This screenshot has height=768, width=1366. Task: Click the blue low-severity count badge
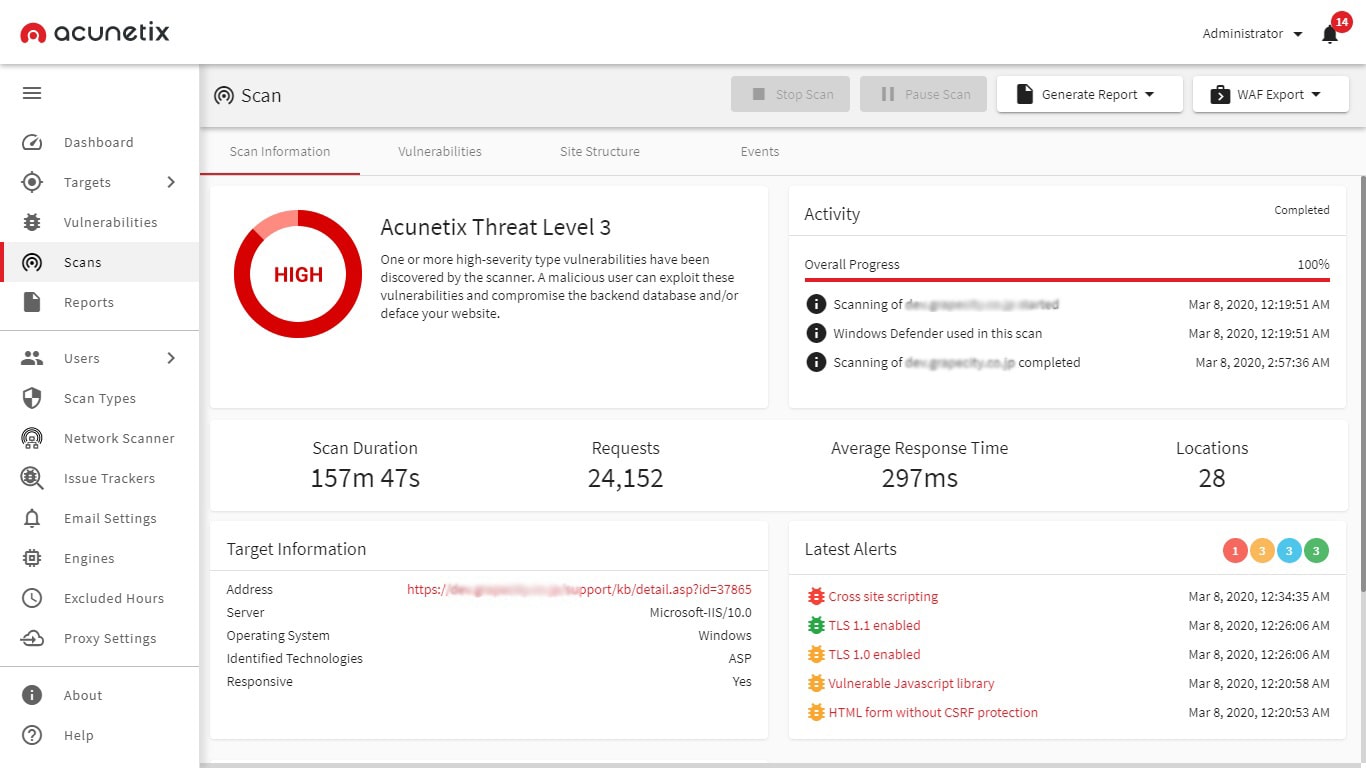[1289, 550]
